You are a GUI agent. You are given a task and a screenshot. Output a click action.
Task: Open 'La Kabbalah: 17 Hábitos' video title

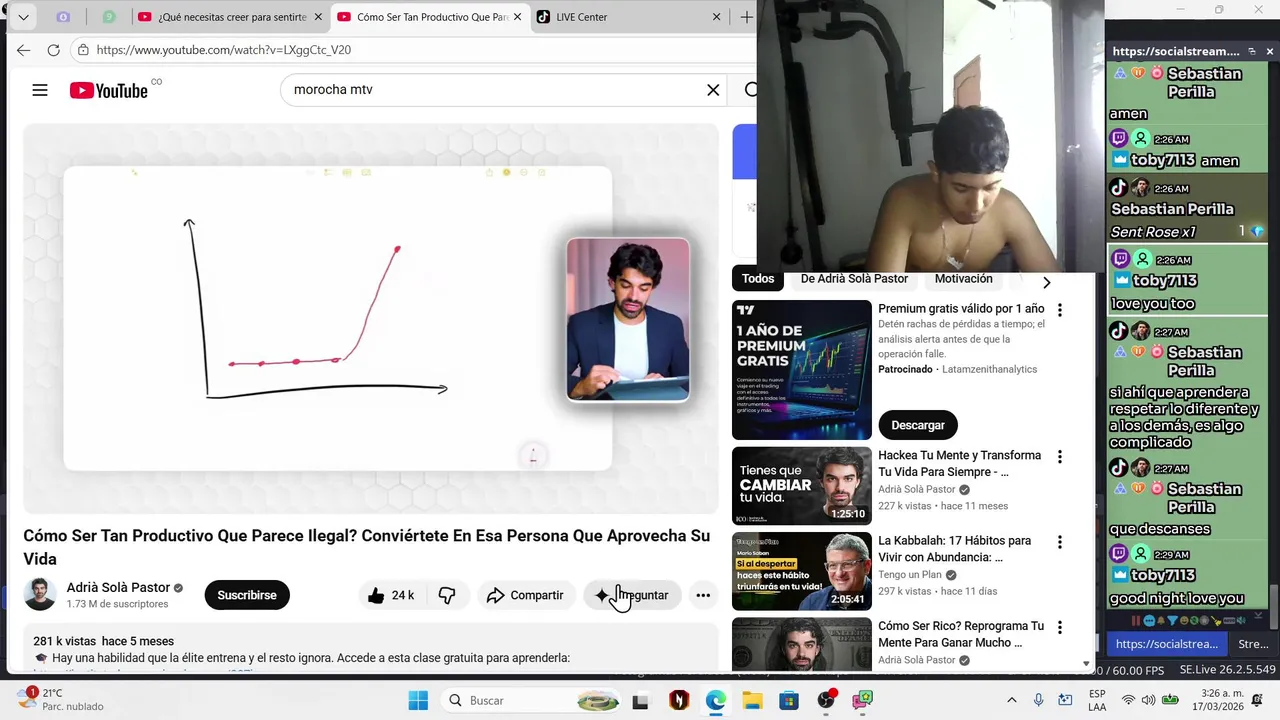pyautogui.click(x=954, y=549)
